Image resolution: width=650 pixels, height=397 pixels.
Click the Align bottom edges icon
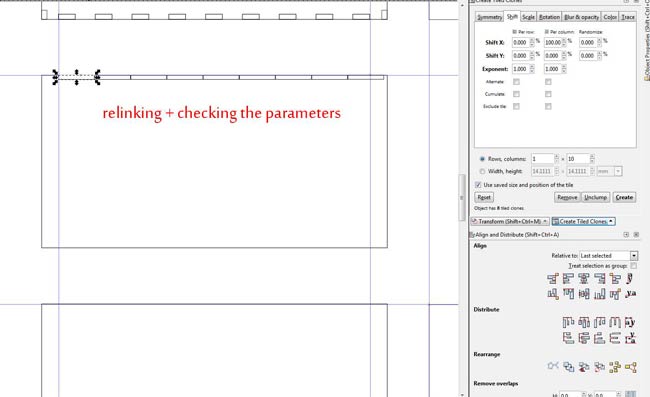[x=600, y=294]
